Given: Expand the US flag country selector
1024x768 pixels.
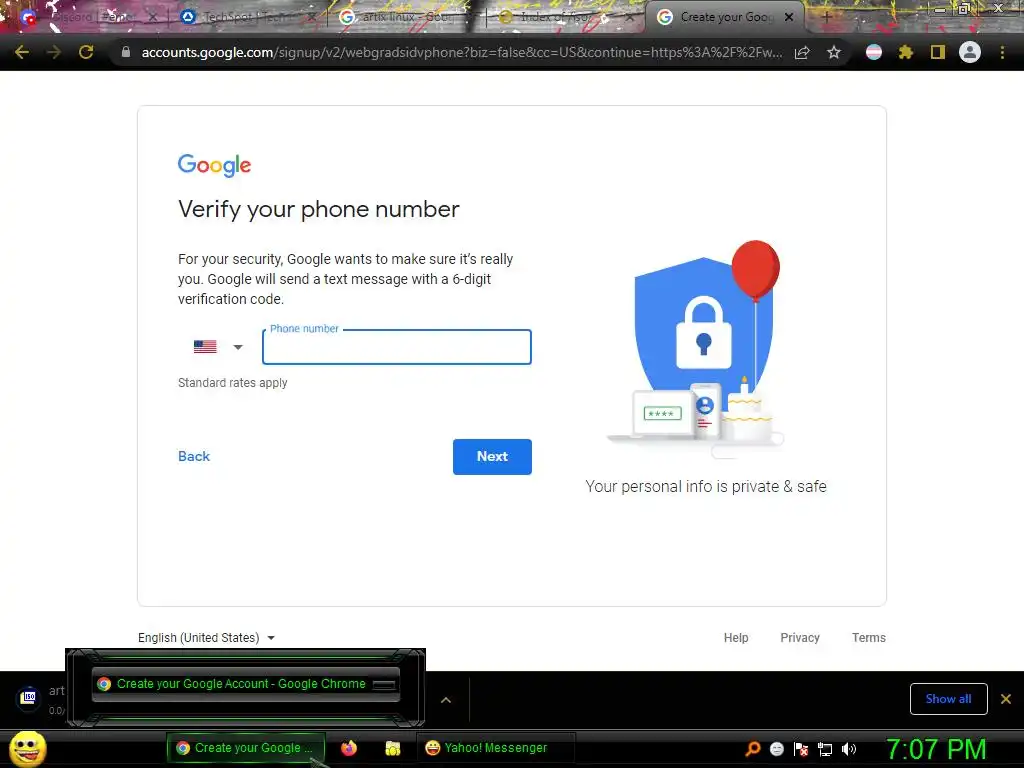Looking at the screenshot, I should coord(218,347).
